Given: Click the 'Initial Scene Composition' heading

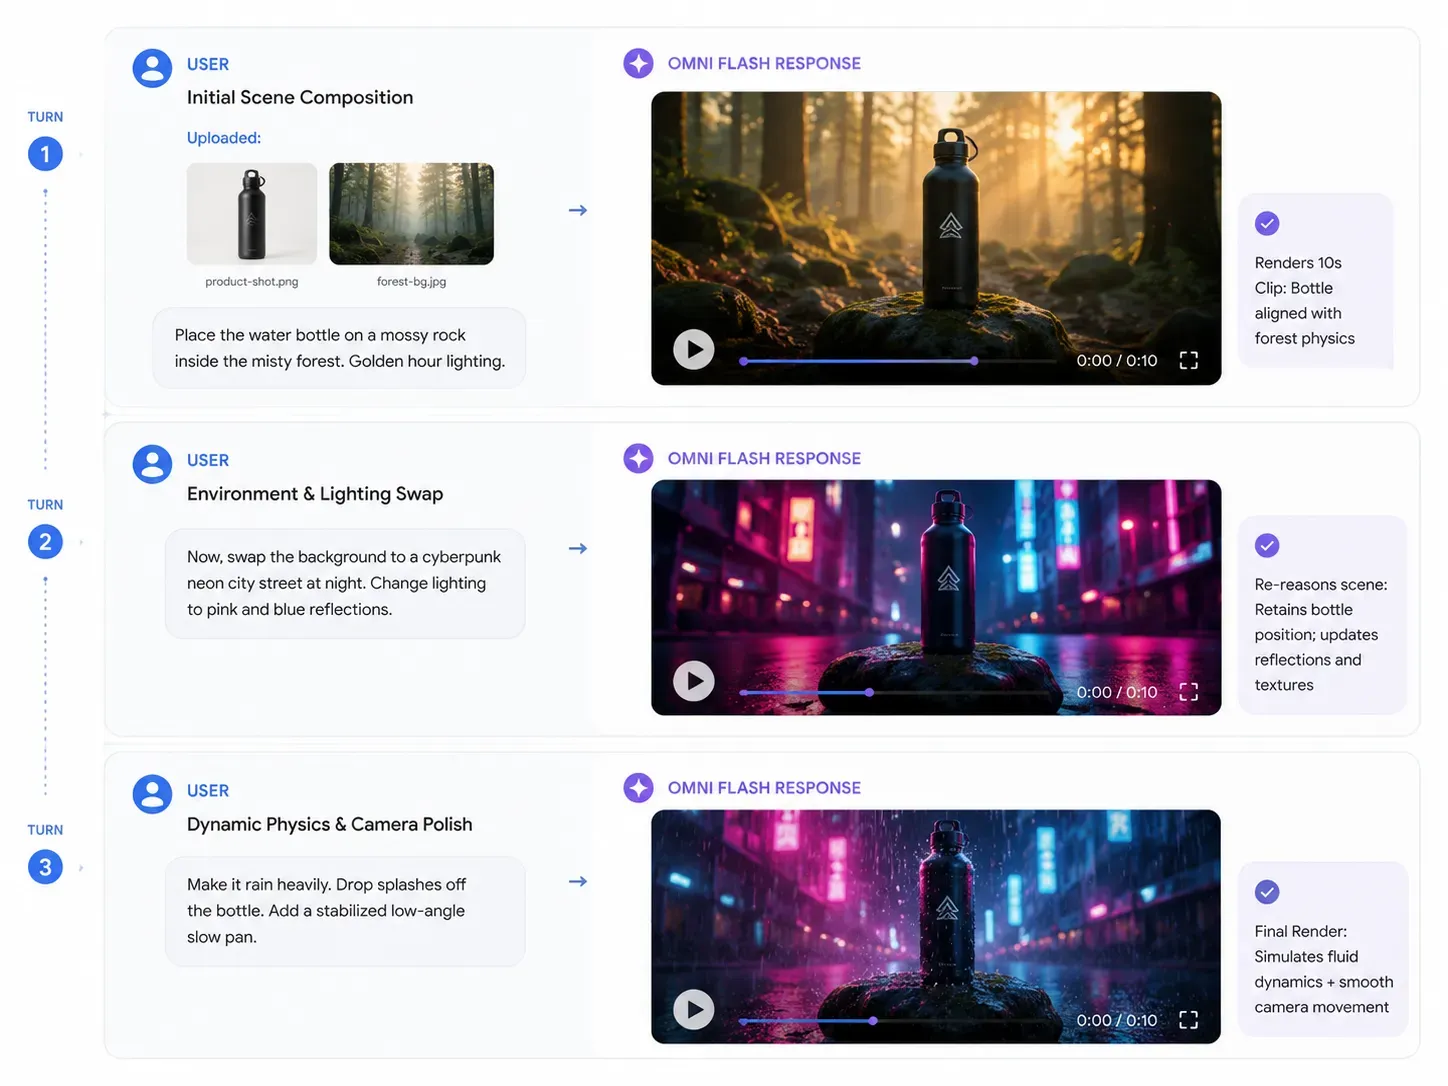Looking at the screenshot, I should 300,97.
